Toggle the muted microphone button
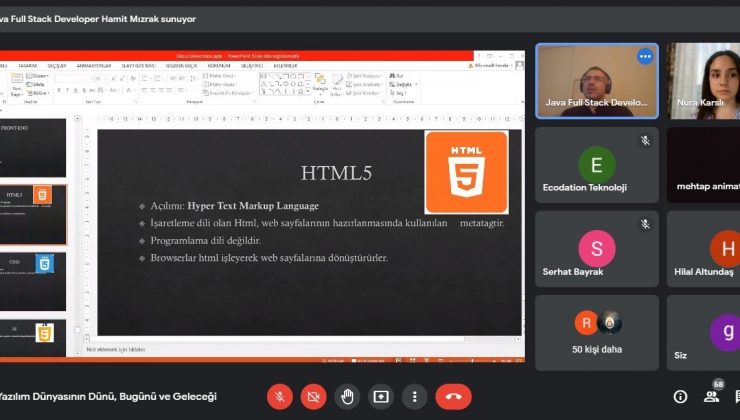Viewport: 740px width, 420px height. (280, 396)
